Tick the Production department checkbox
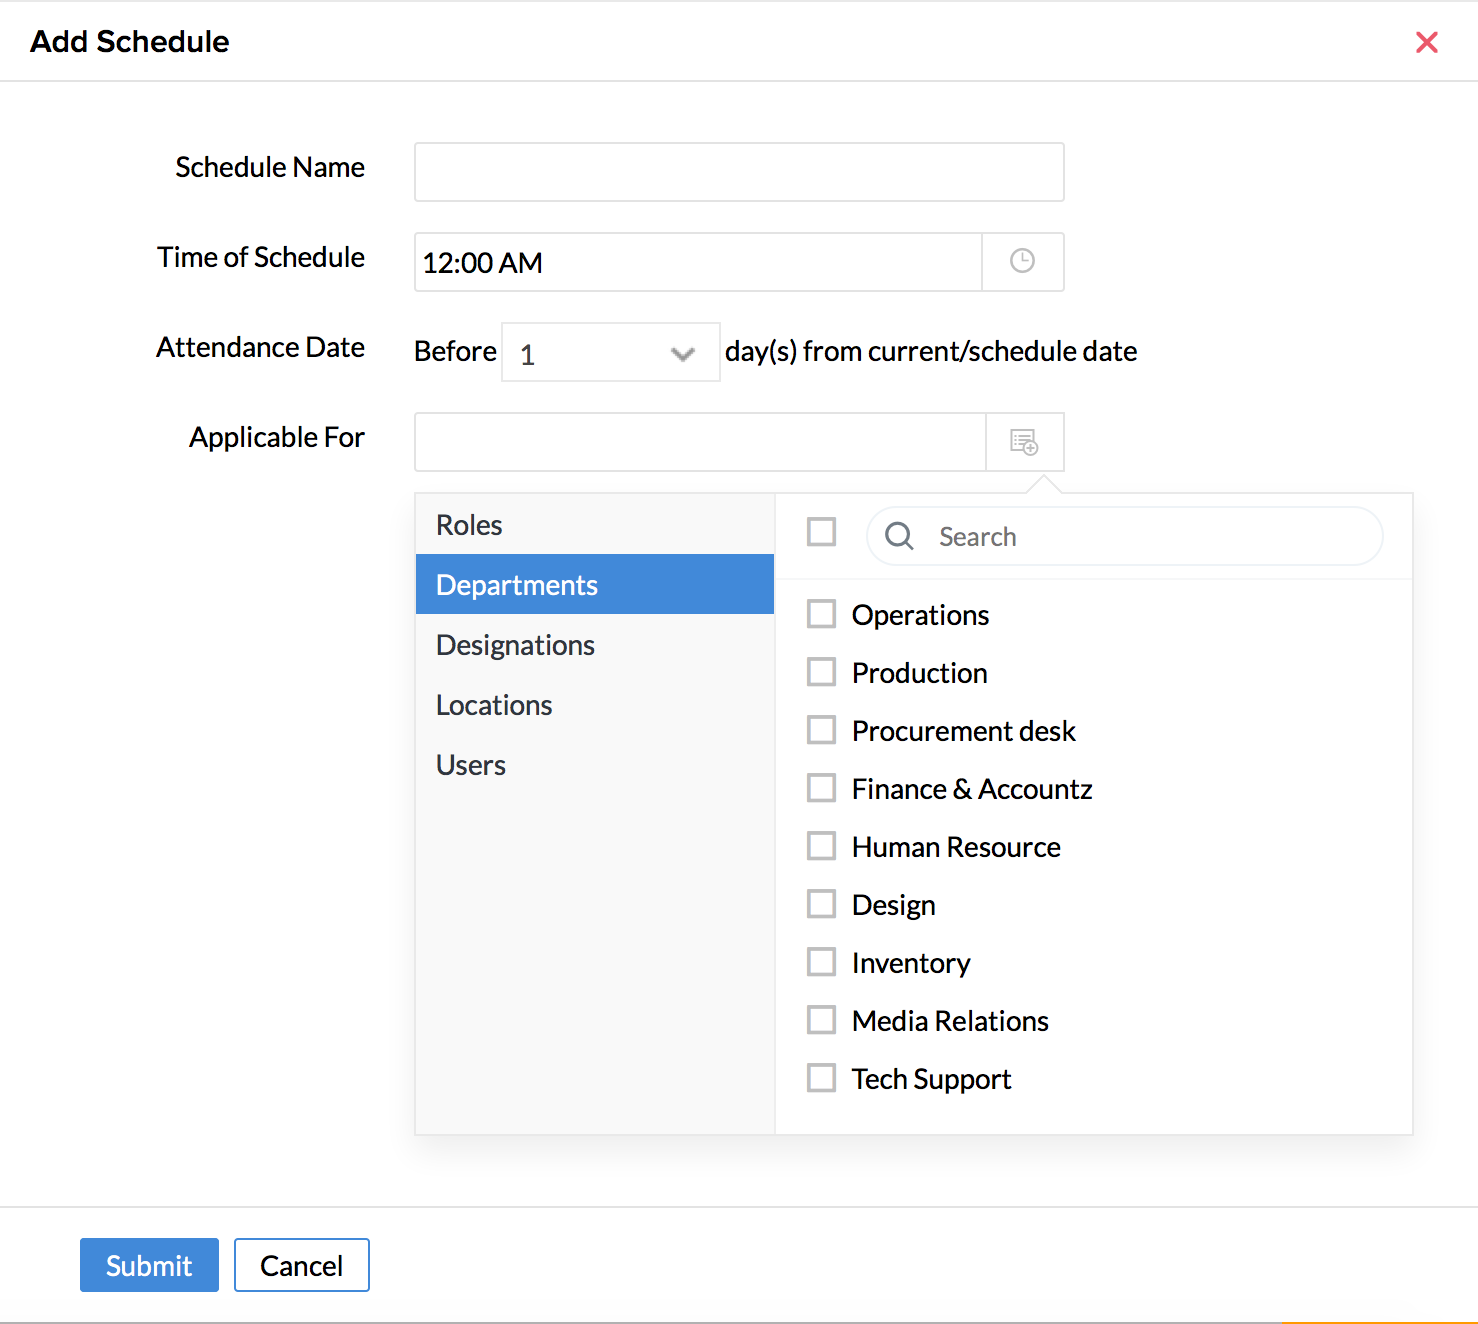The width and height of the screenshot is (1478, 1324). click(821, 672)
